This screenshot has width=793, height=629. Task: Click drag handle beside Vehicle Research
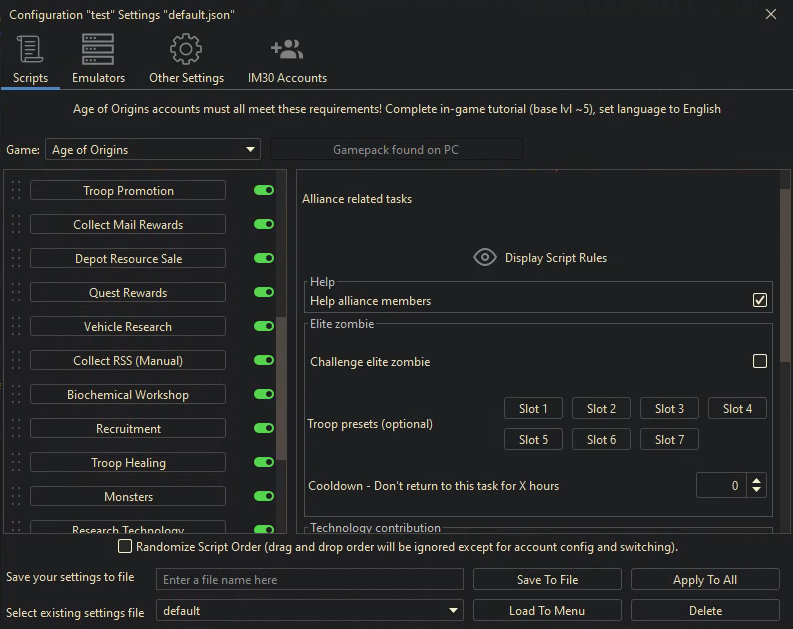[16, 327]
